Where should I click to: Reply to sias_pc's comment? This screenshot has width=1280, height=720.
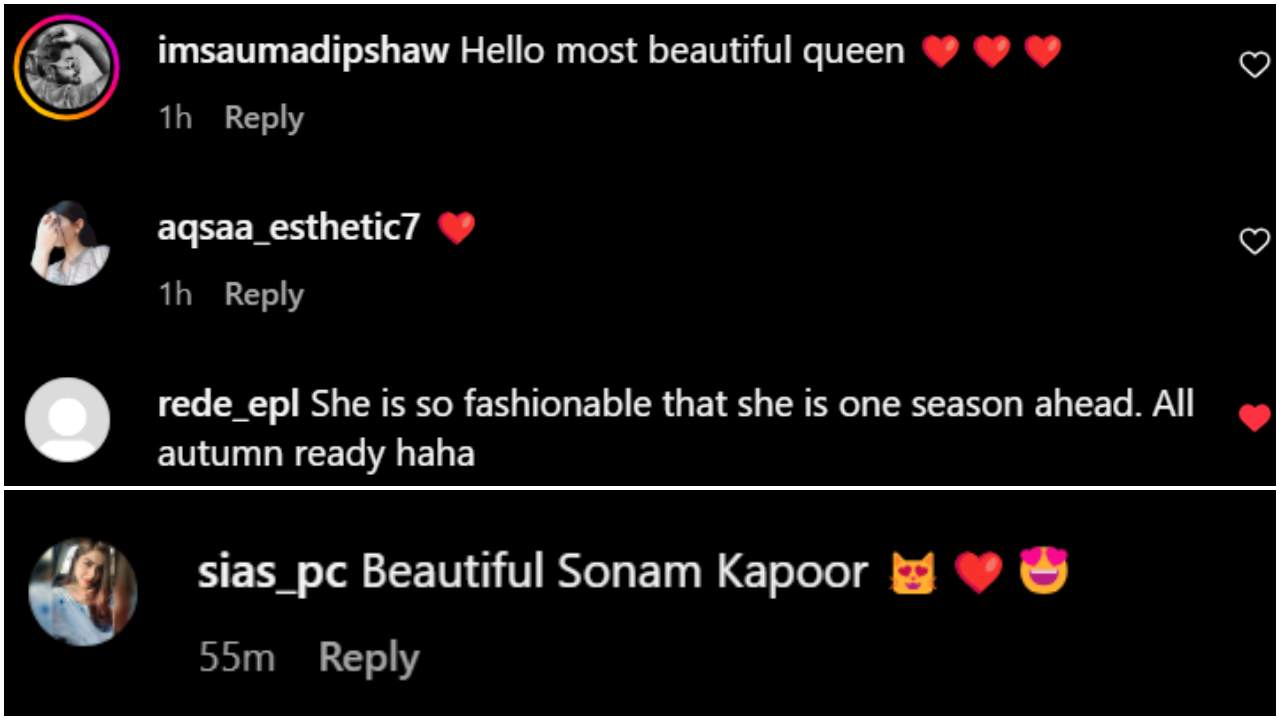tap(369, 659)
